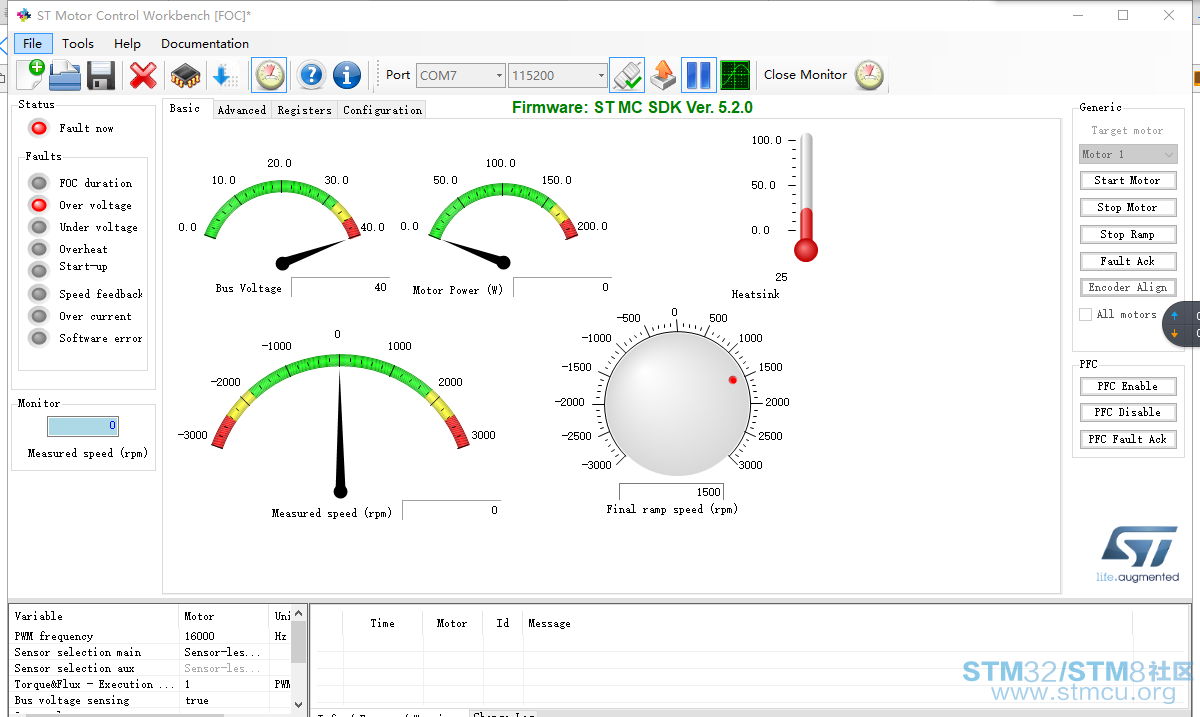Viewport: 1200px width, 717px height.
Task: Click gauge icon beside Close Monitor
Action: click(869, 75)
